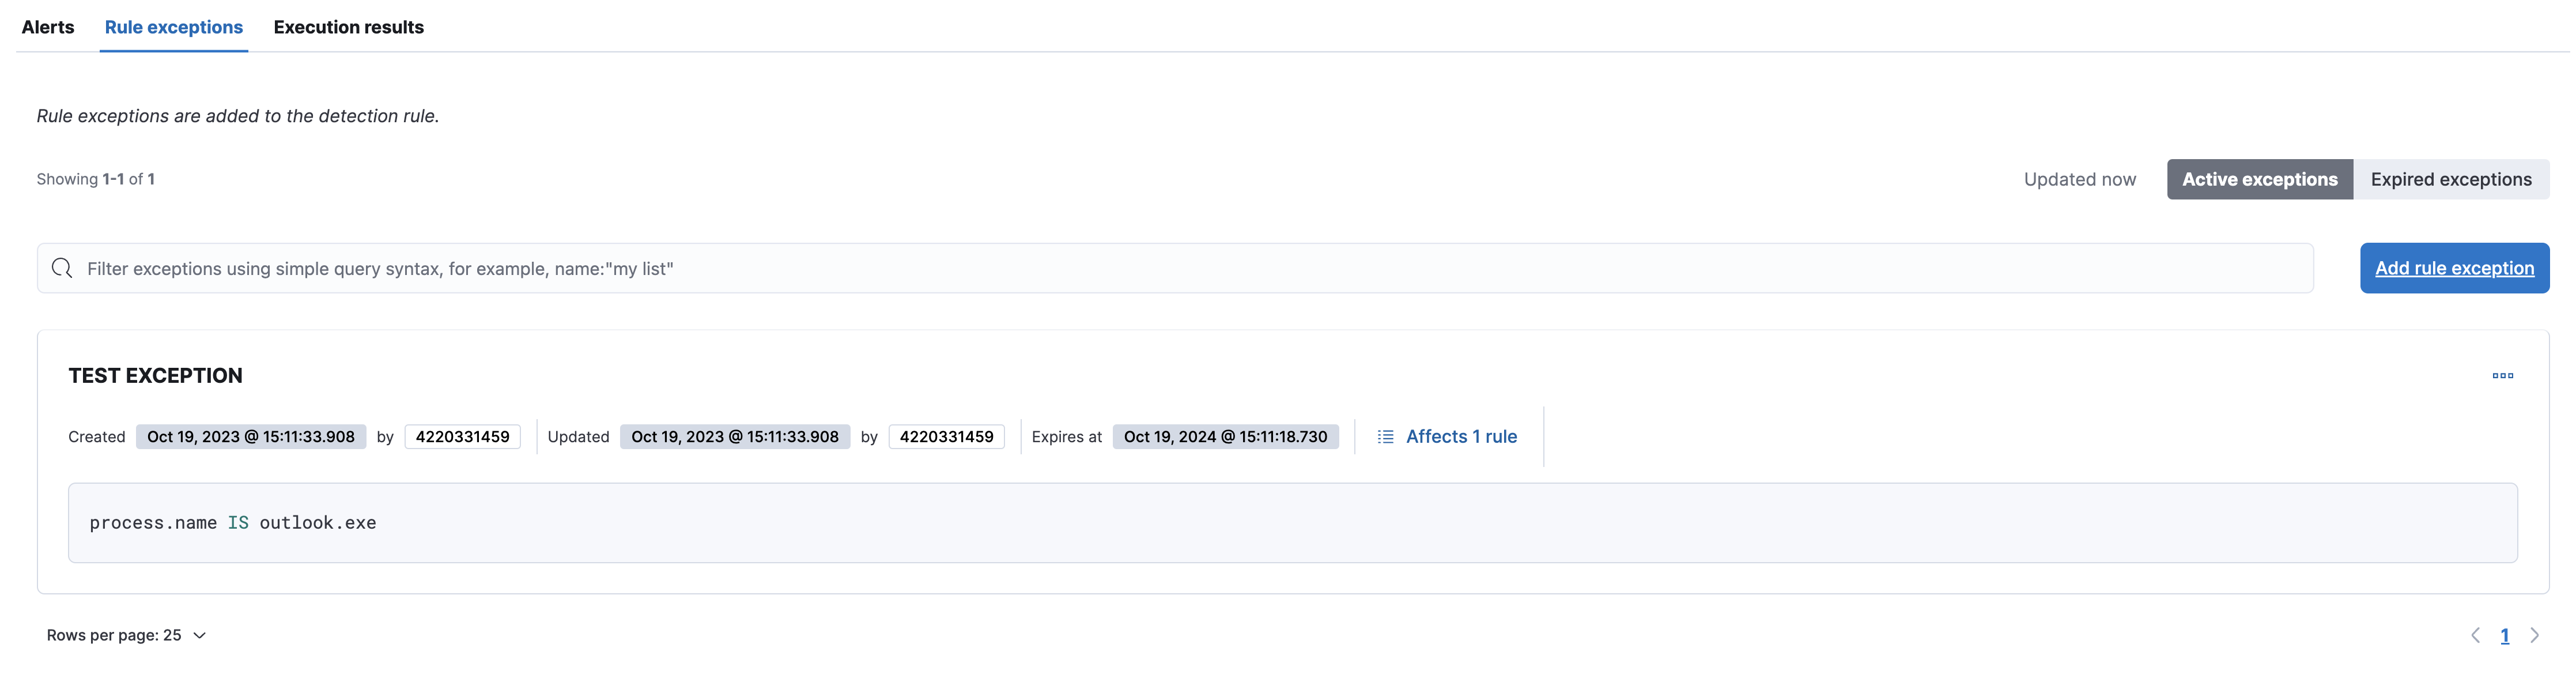Click the magnifying glass in the filter bar
This screenshot has height=678, width=2576.
pos(62,268)
